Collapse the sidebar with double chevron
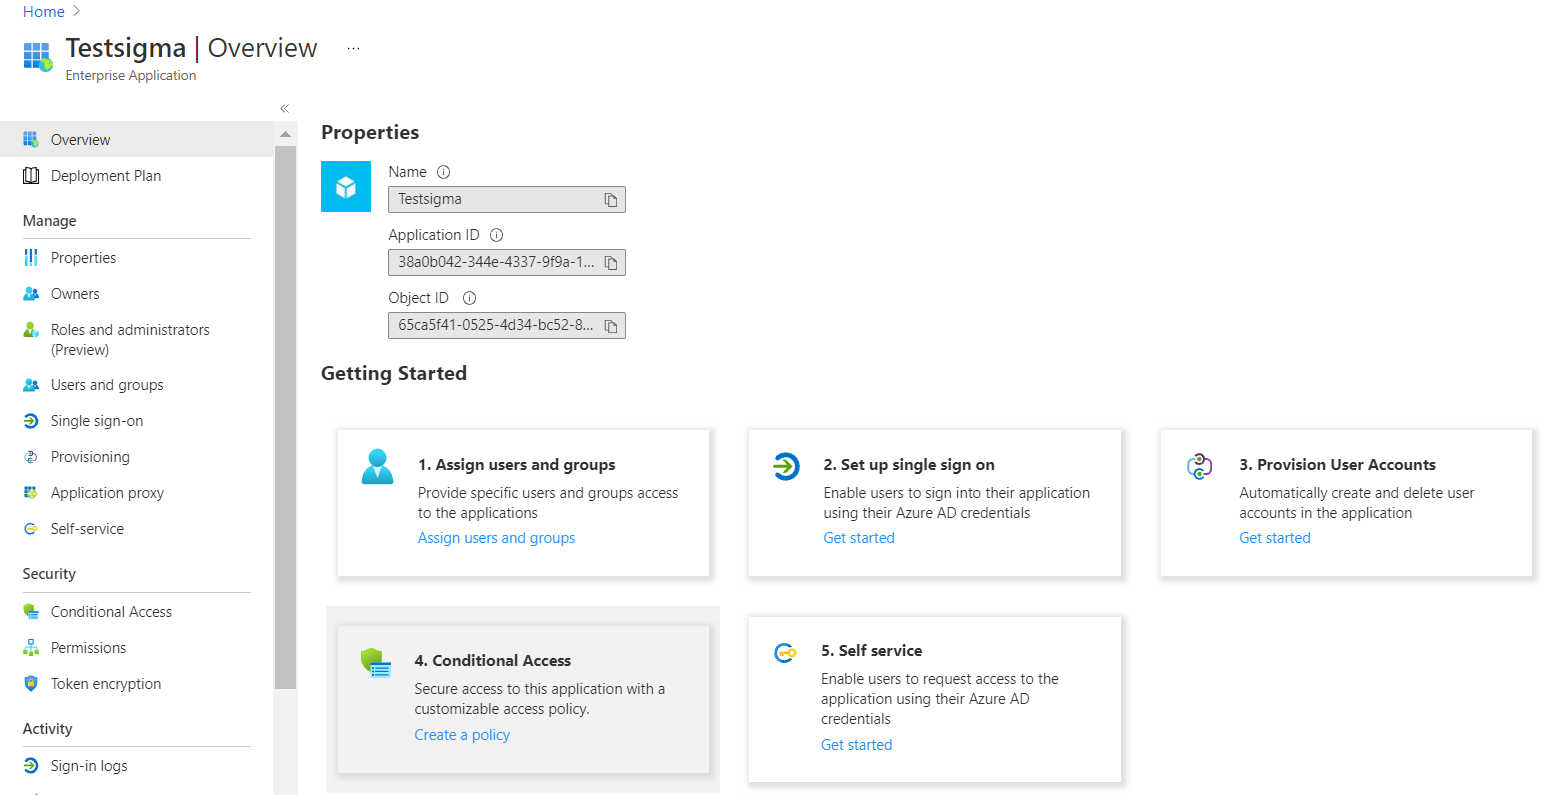This screenshot has width=1549, height=795. pyautogui.click(x=284, y=108)
